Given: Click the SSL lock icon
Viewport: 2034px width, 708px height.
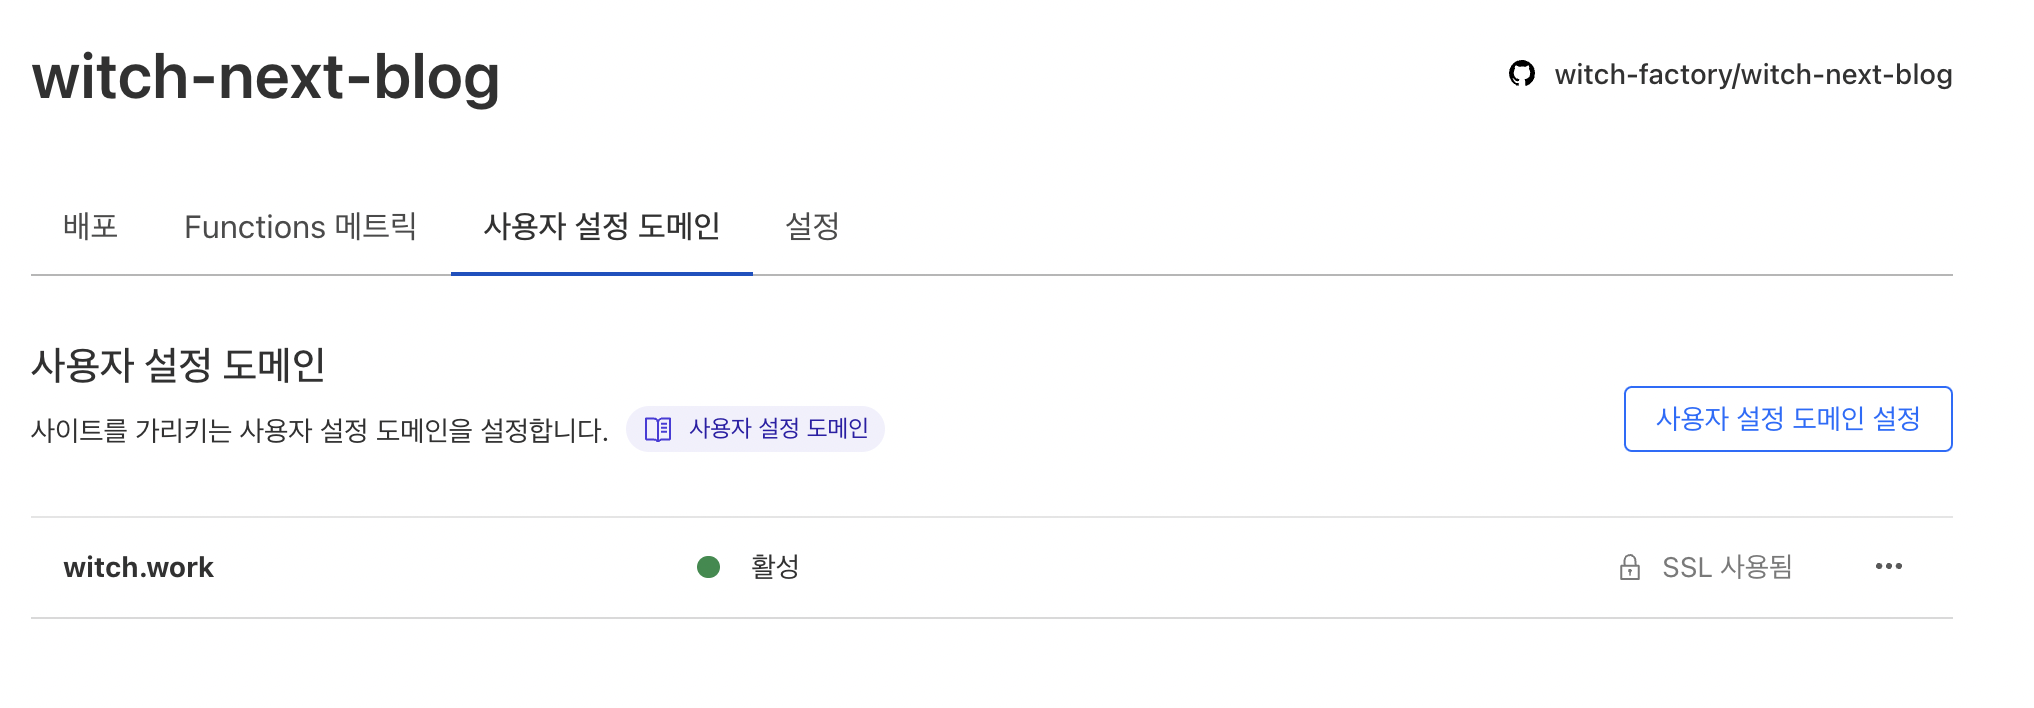Looking at the screenshot, I should click(1629, 567).
